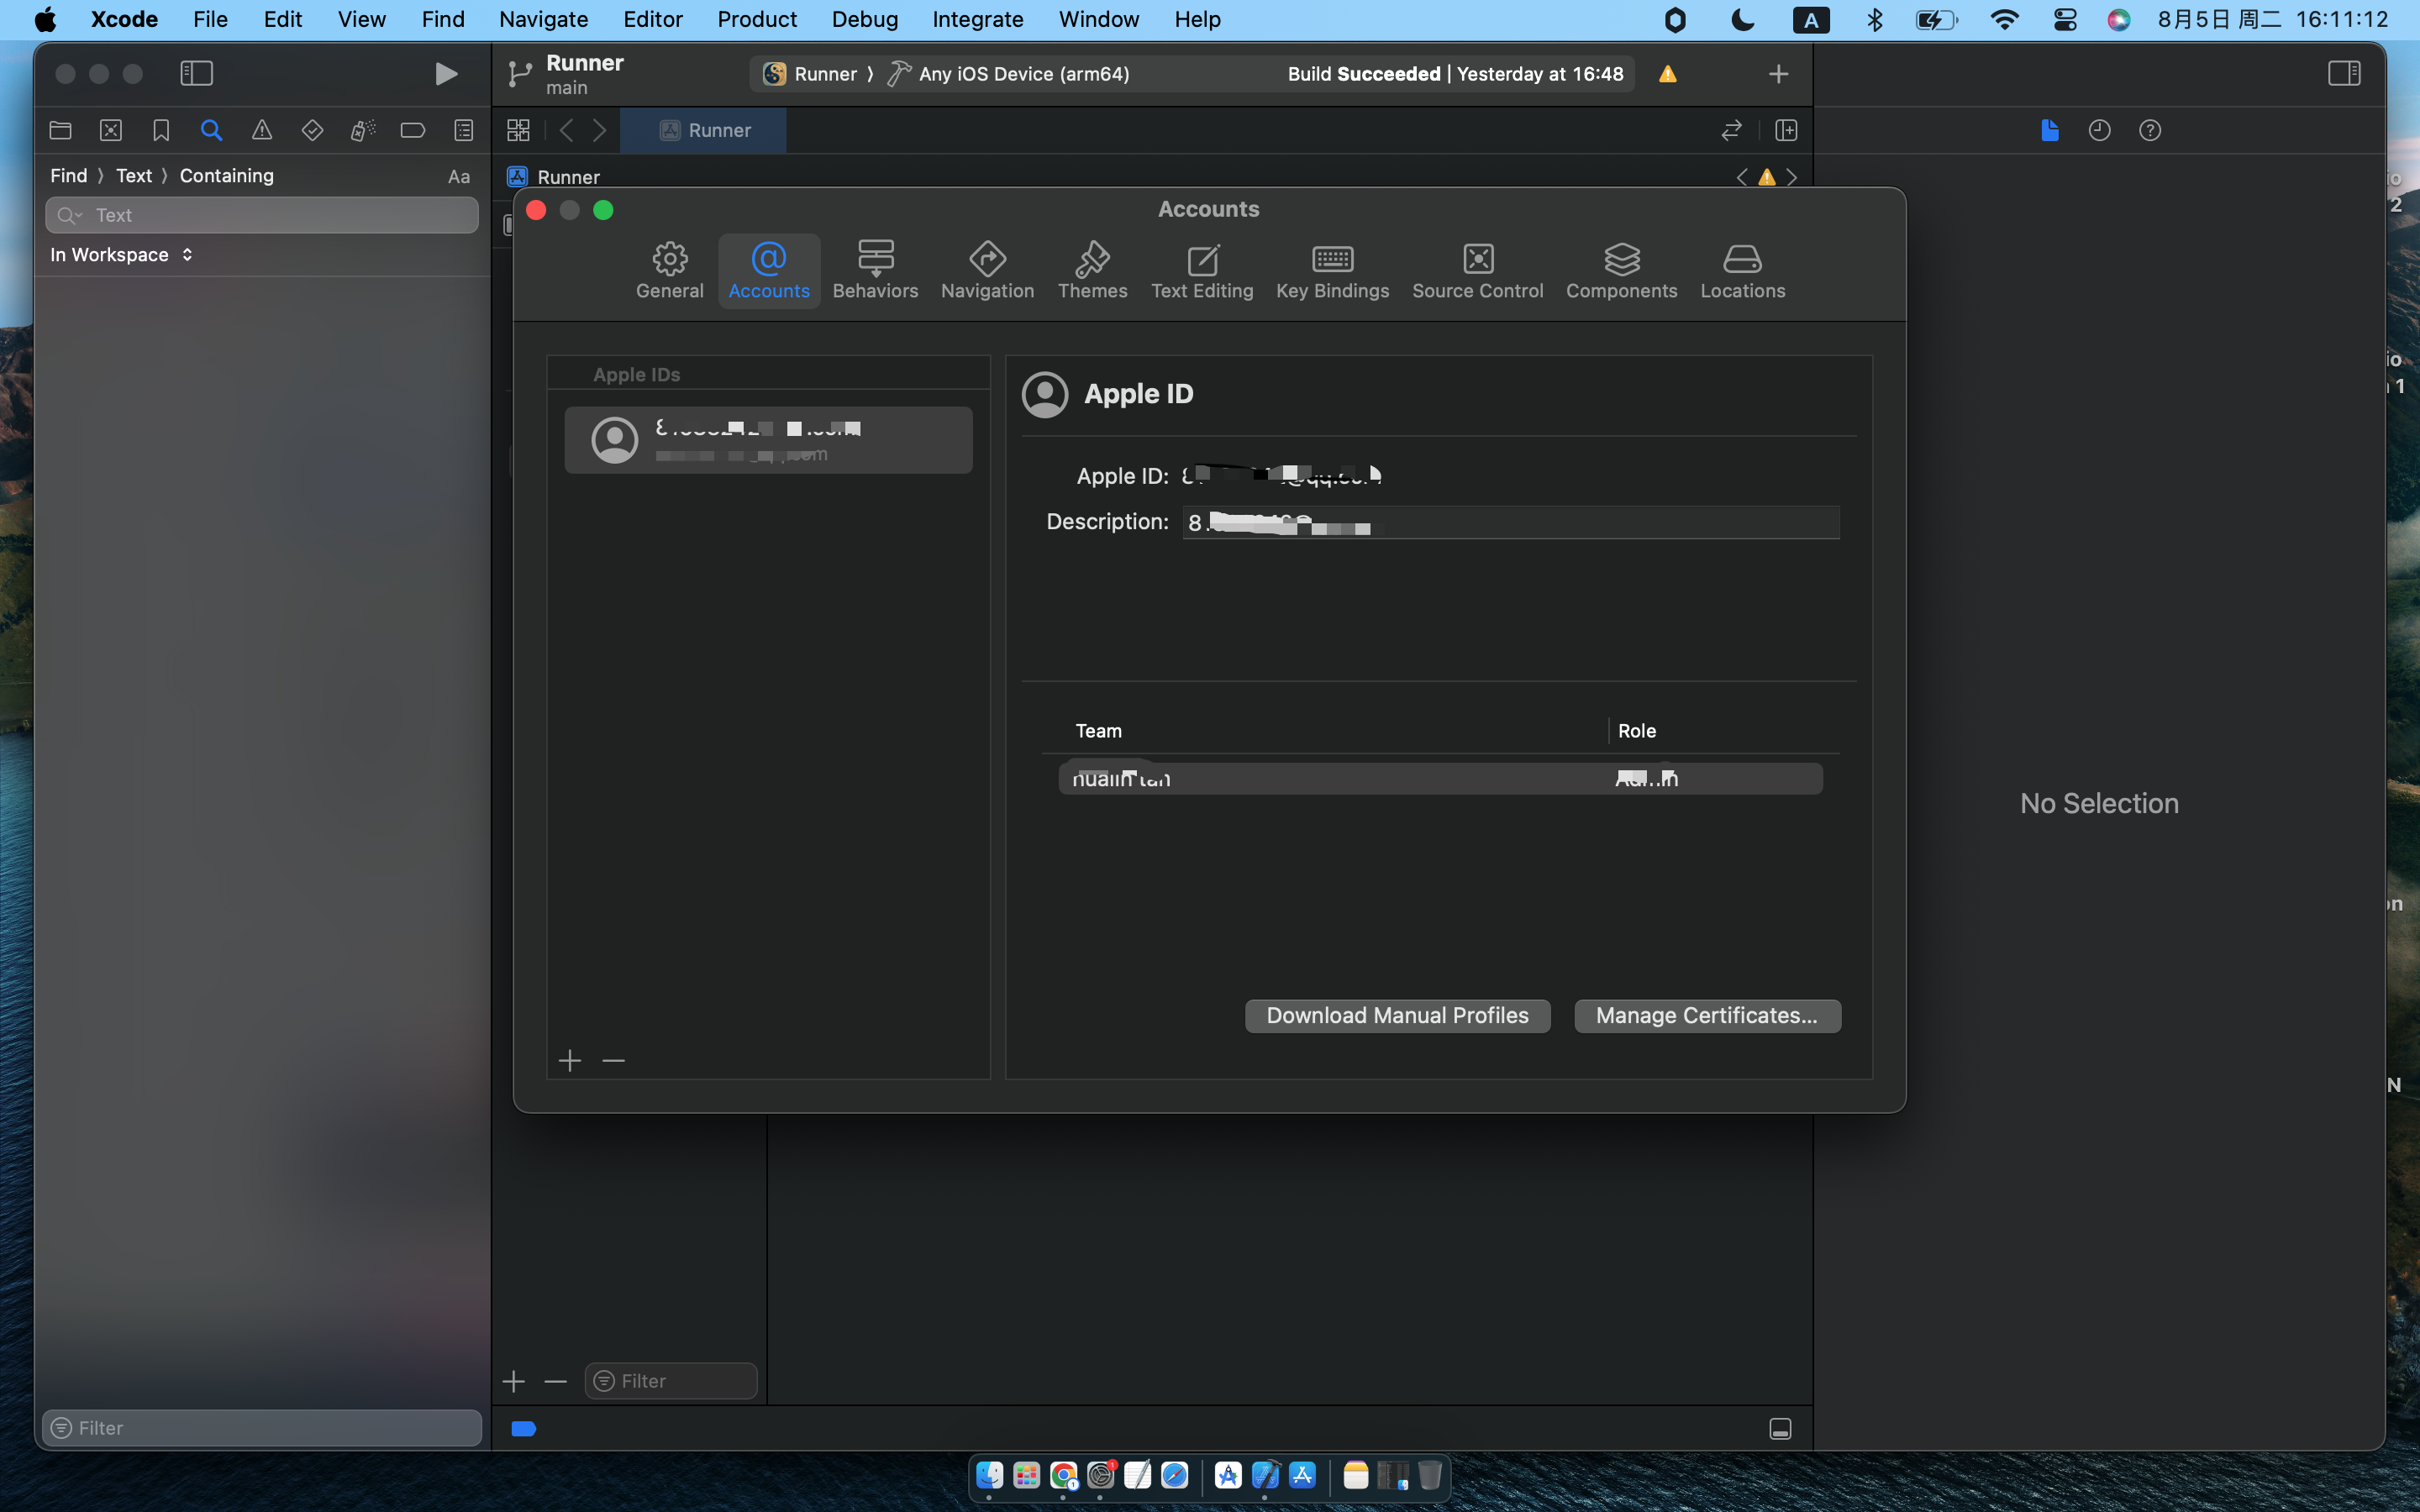Toggle breakpoints in the bottom debug bar

[523, 1428]
